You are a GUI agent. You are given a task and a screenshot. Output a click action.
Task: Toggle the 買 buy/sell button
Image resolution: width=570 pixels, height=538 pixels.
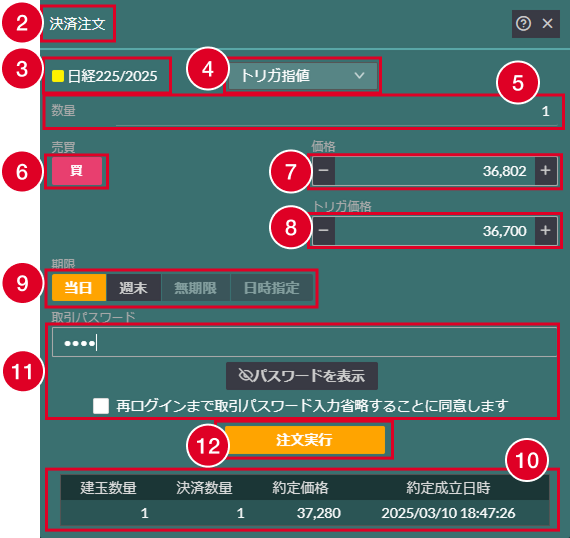tap(77, 170)
